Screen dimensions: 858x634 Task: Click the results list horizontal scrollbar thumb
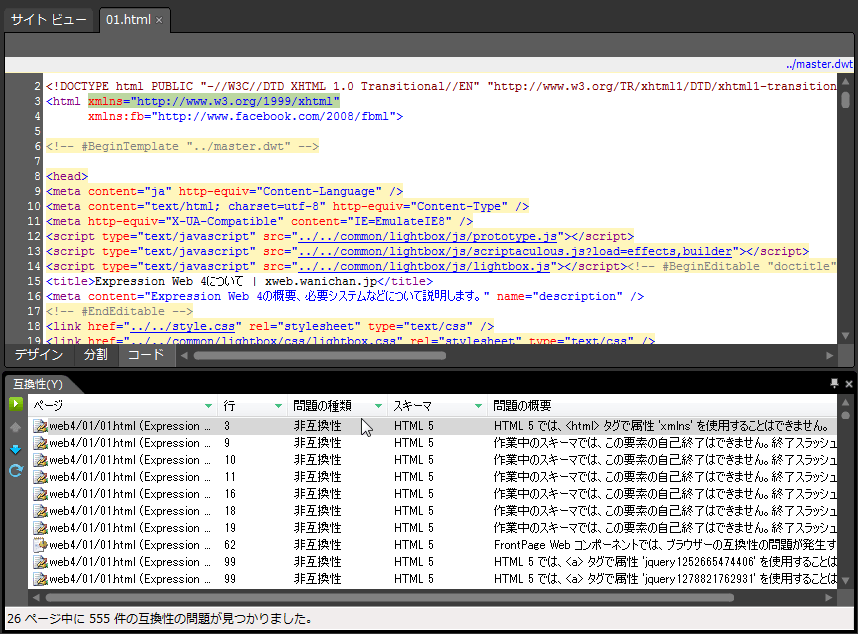[x=390, y=598]
